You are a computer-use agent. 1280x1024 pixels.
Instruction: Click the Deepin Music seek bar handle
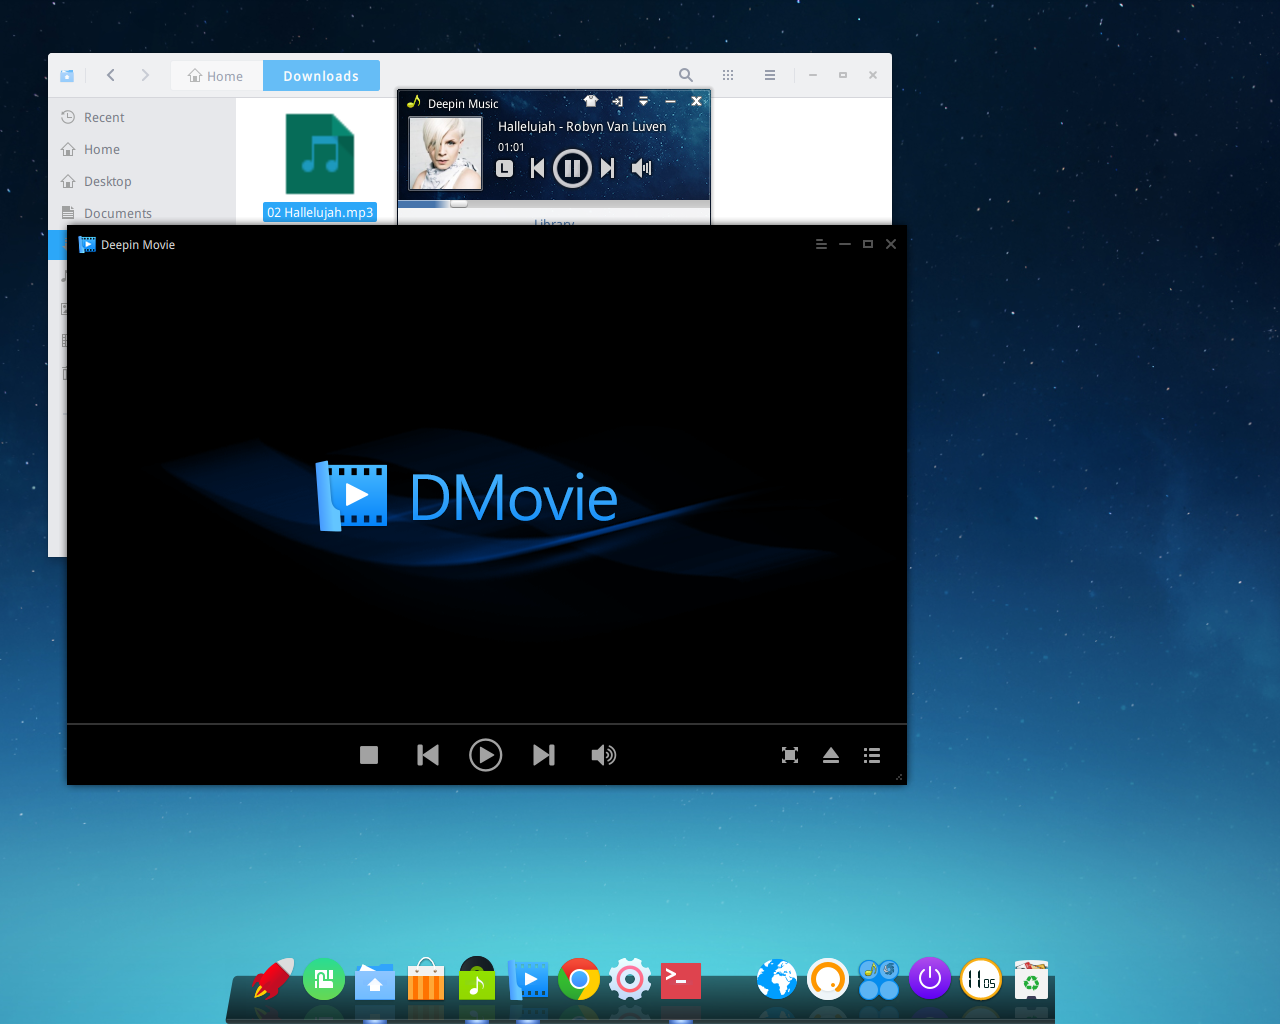[x=458, y=203]
